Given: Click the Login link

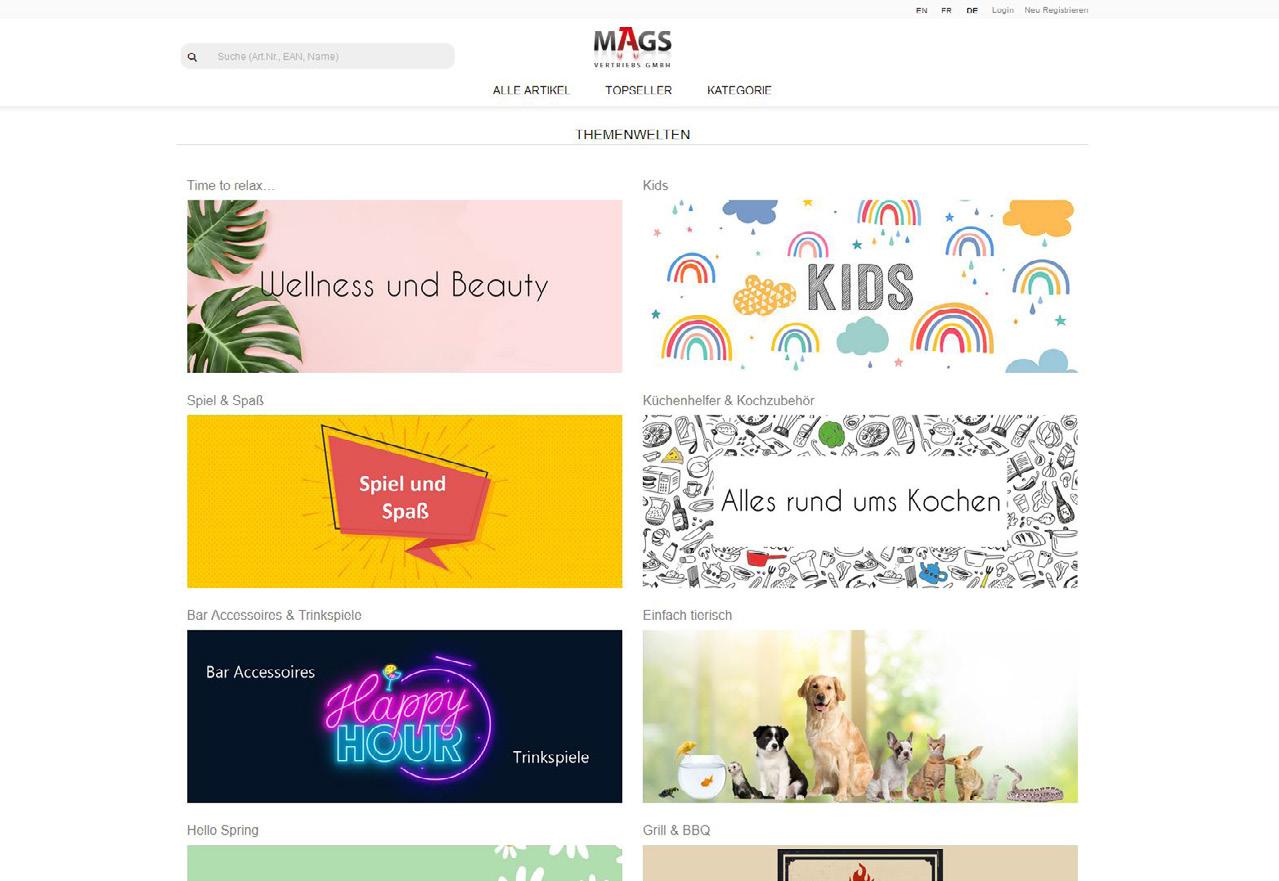Looking at the screenshot, I should coord(1003,10).
